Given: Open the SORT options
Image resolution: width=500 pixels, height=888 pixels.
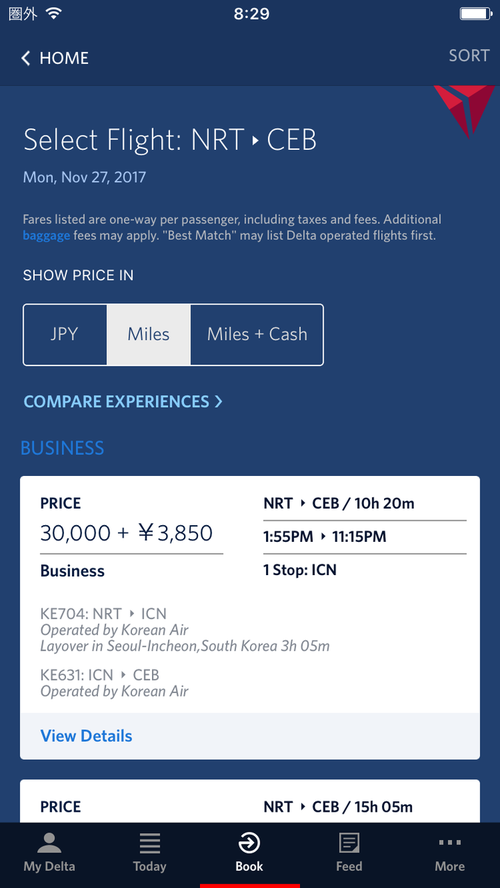Looking at the screenshot, I should 469,56.
